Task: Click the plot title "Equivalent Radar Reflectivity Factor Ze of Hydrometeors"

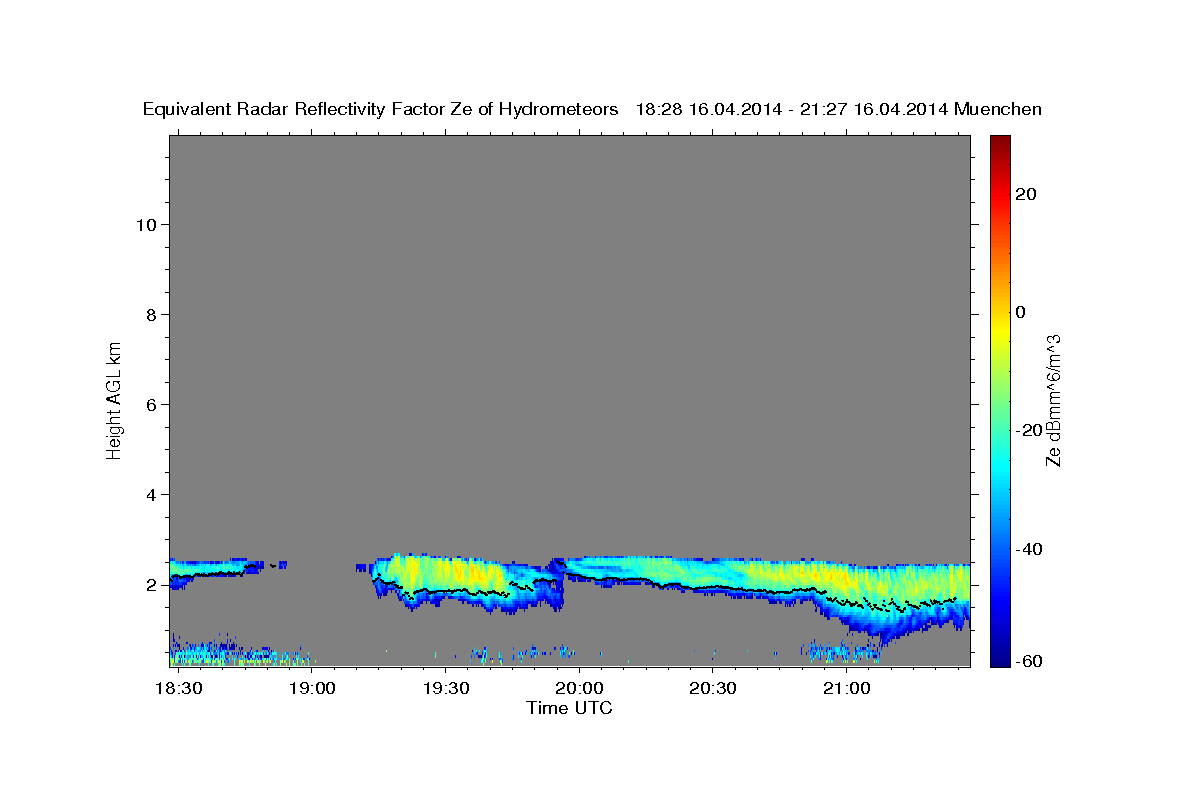Action: coord(380,109)
